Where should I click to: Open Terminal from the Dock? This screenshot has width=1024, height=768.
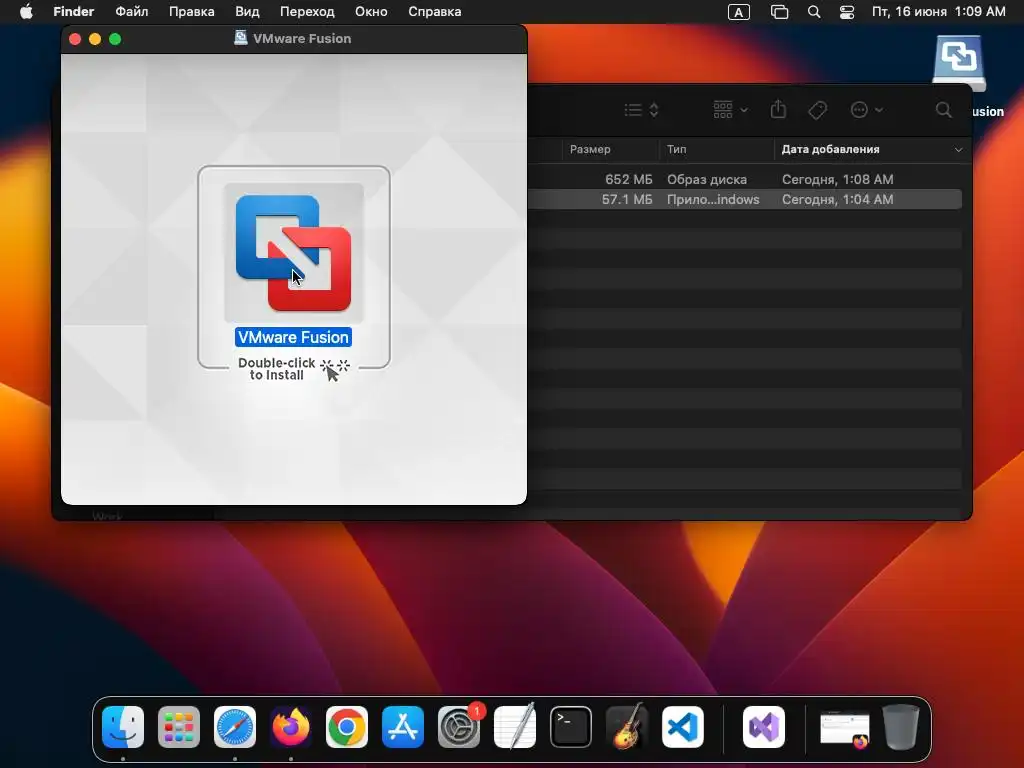coord(571,727)
